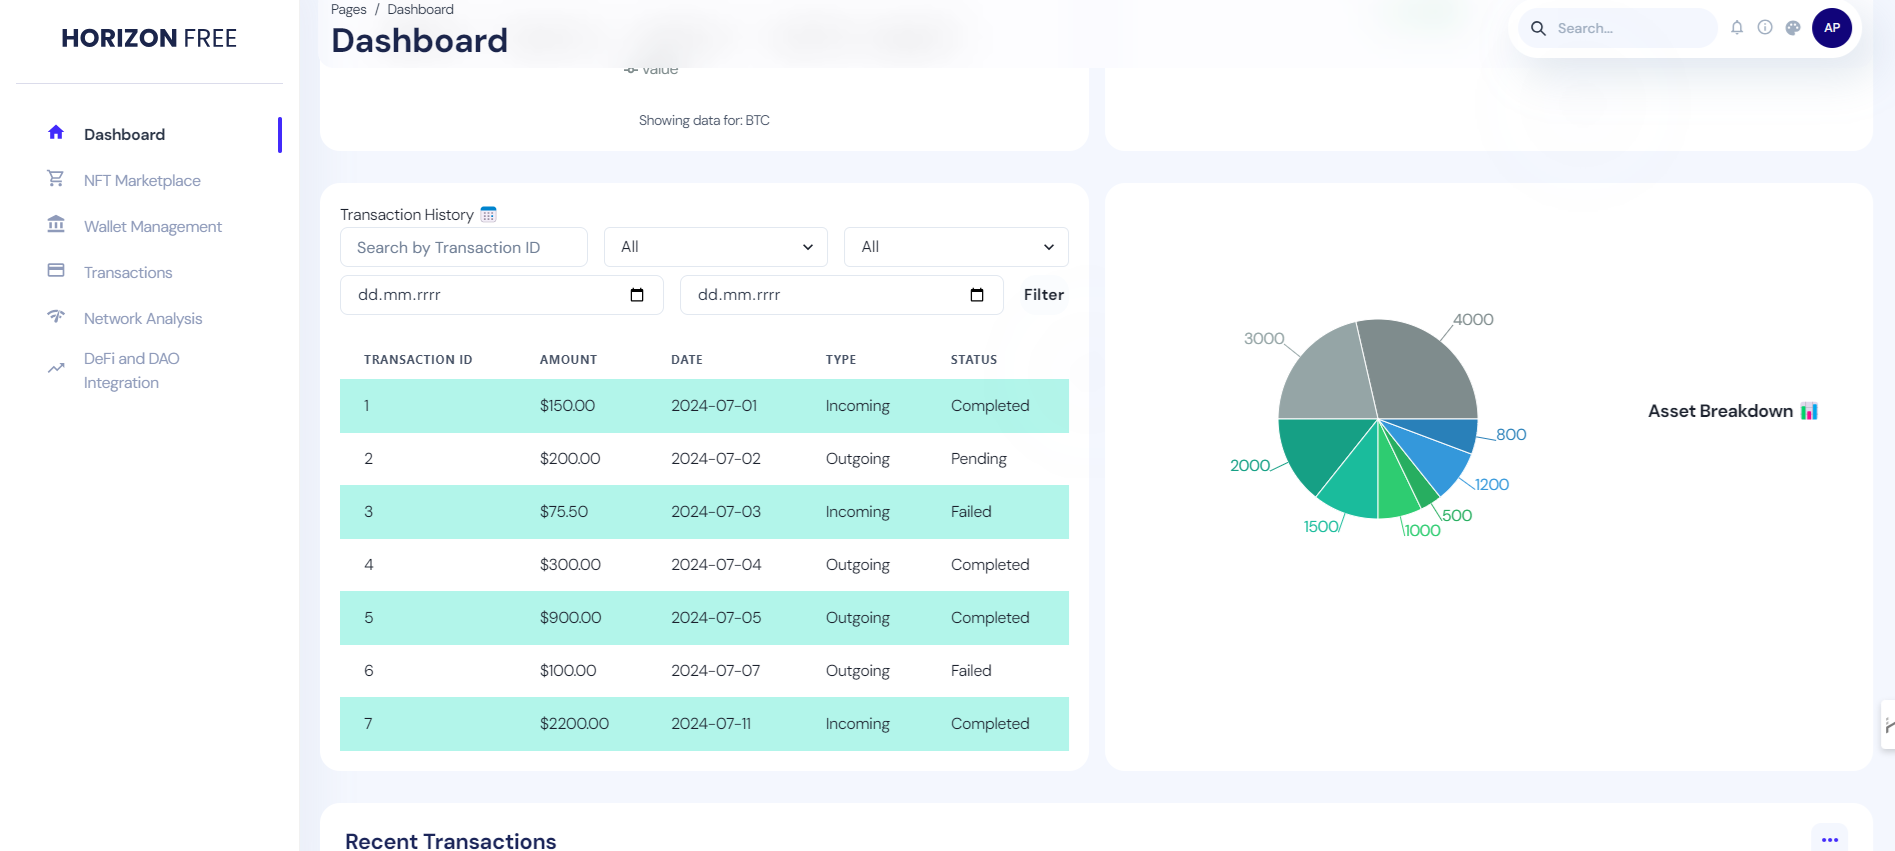
Task: Click the NFT Marketplace cart icon
Action: tap(56, 179)
